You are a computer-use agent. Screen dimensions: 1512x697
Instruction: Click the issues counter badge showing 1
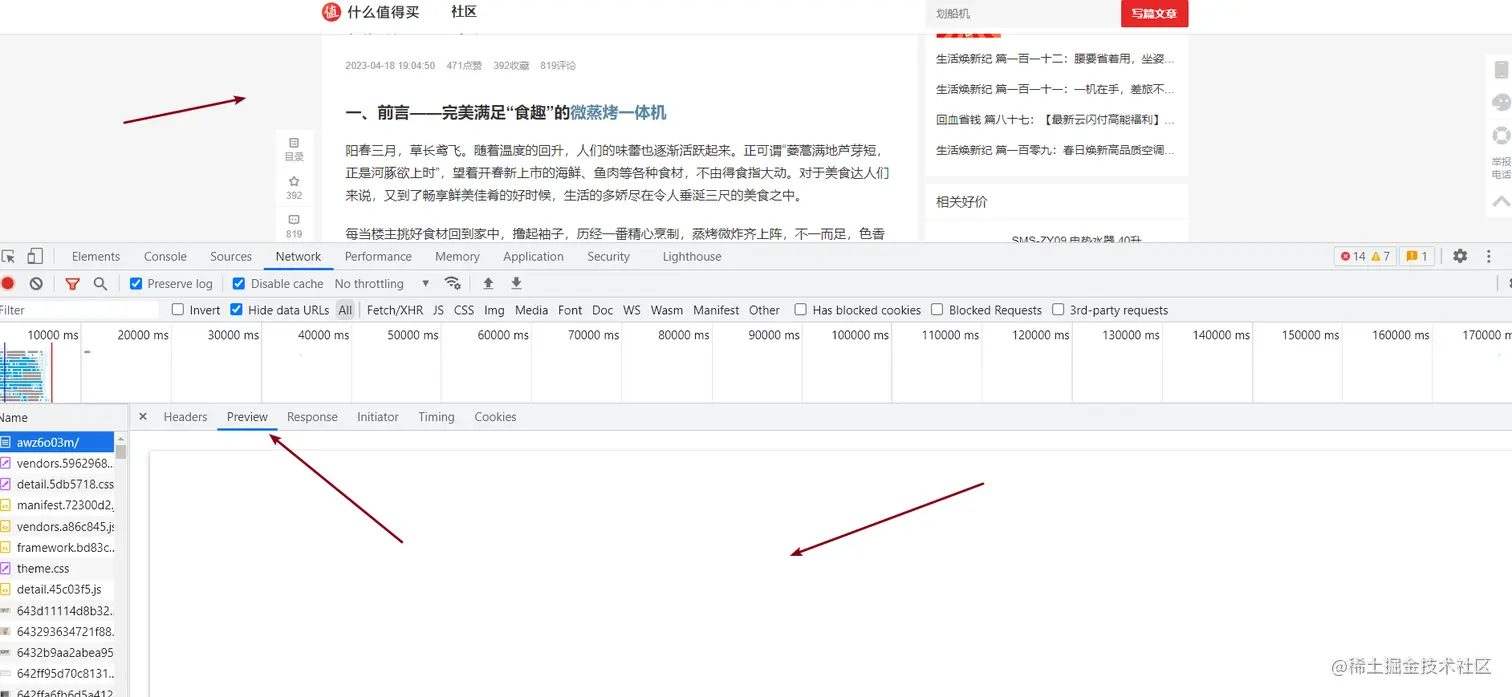click(1416, 256)
